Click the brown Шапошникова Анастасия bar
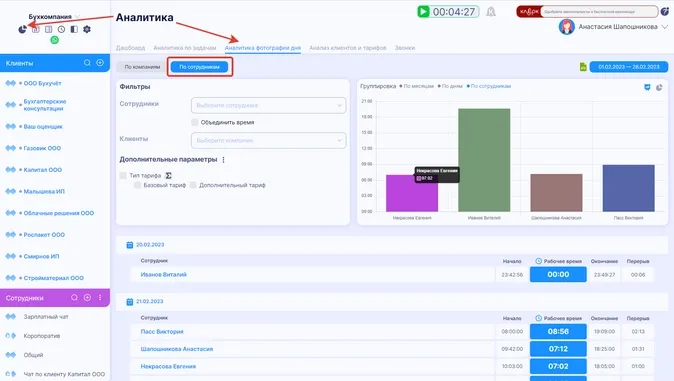 (x=556, y=193)
